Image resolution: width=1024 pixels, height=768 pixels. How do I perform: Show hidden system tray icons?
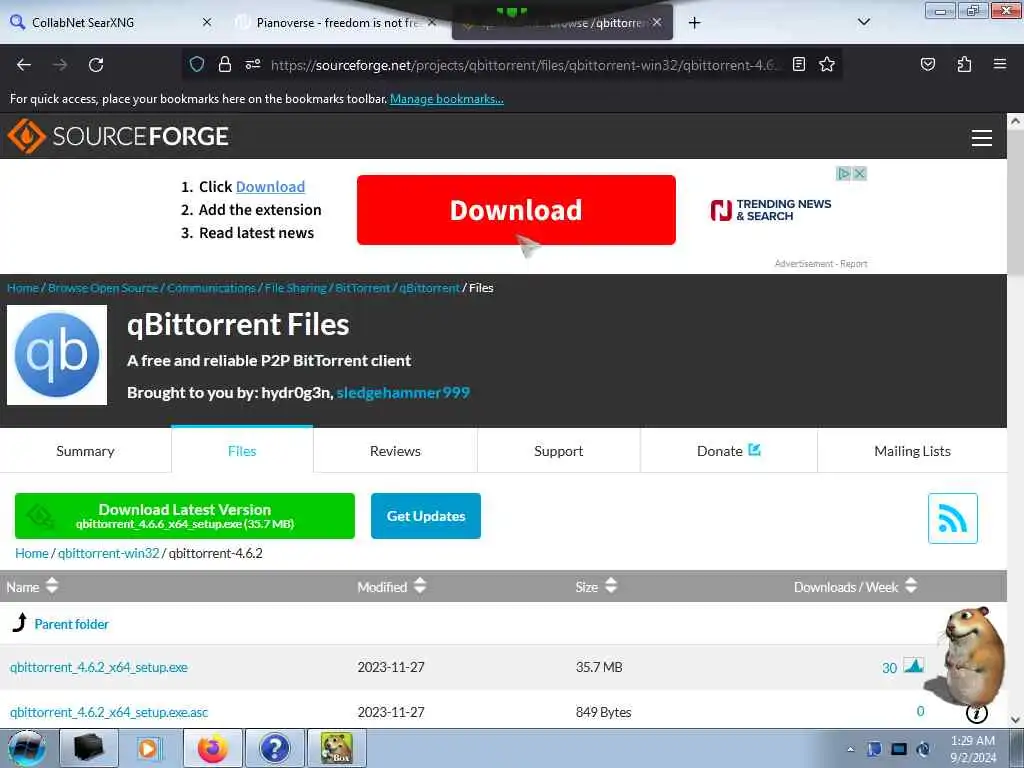pos(850,750)
